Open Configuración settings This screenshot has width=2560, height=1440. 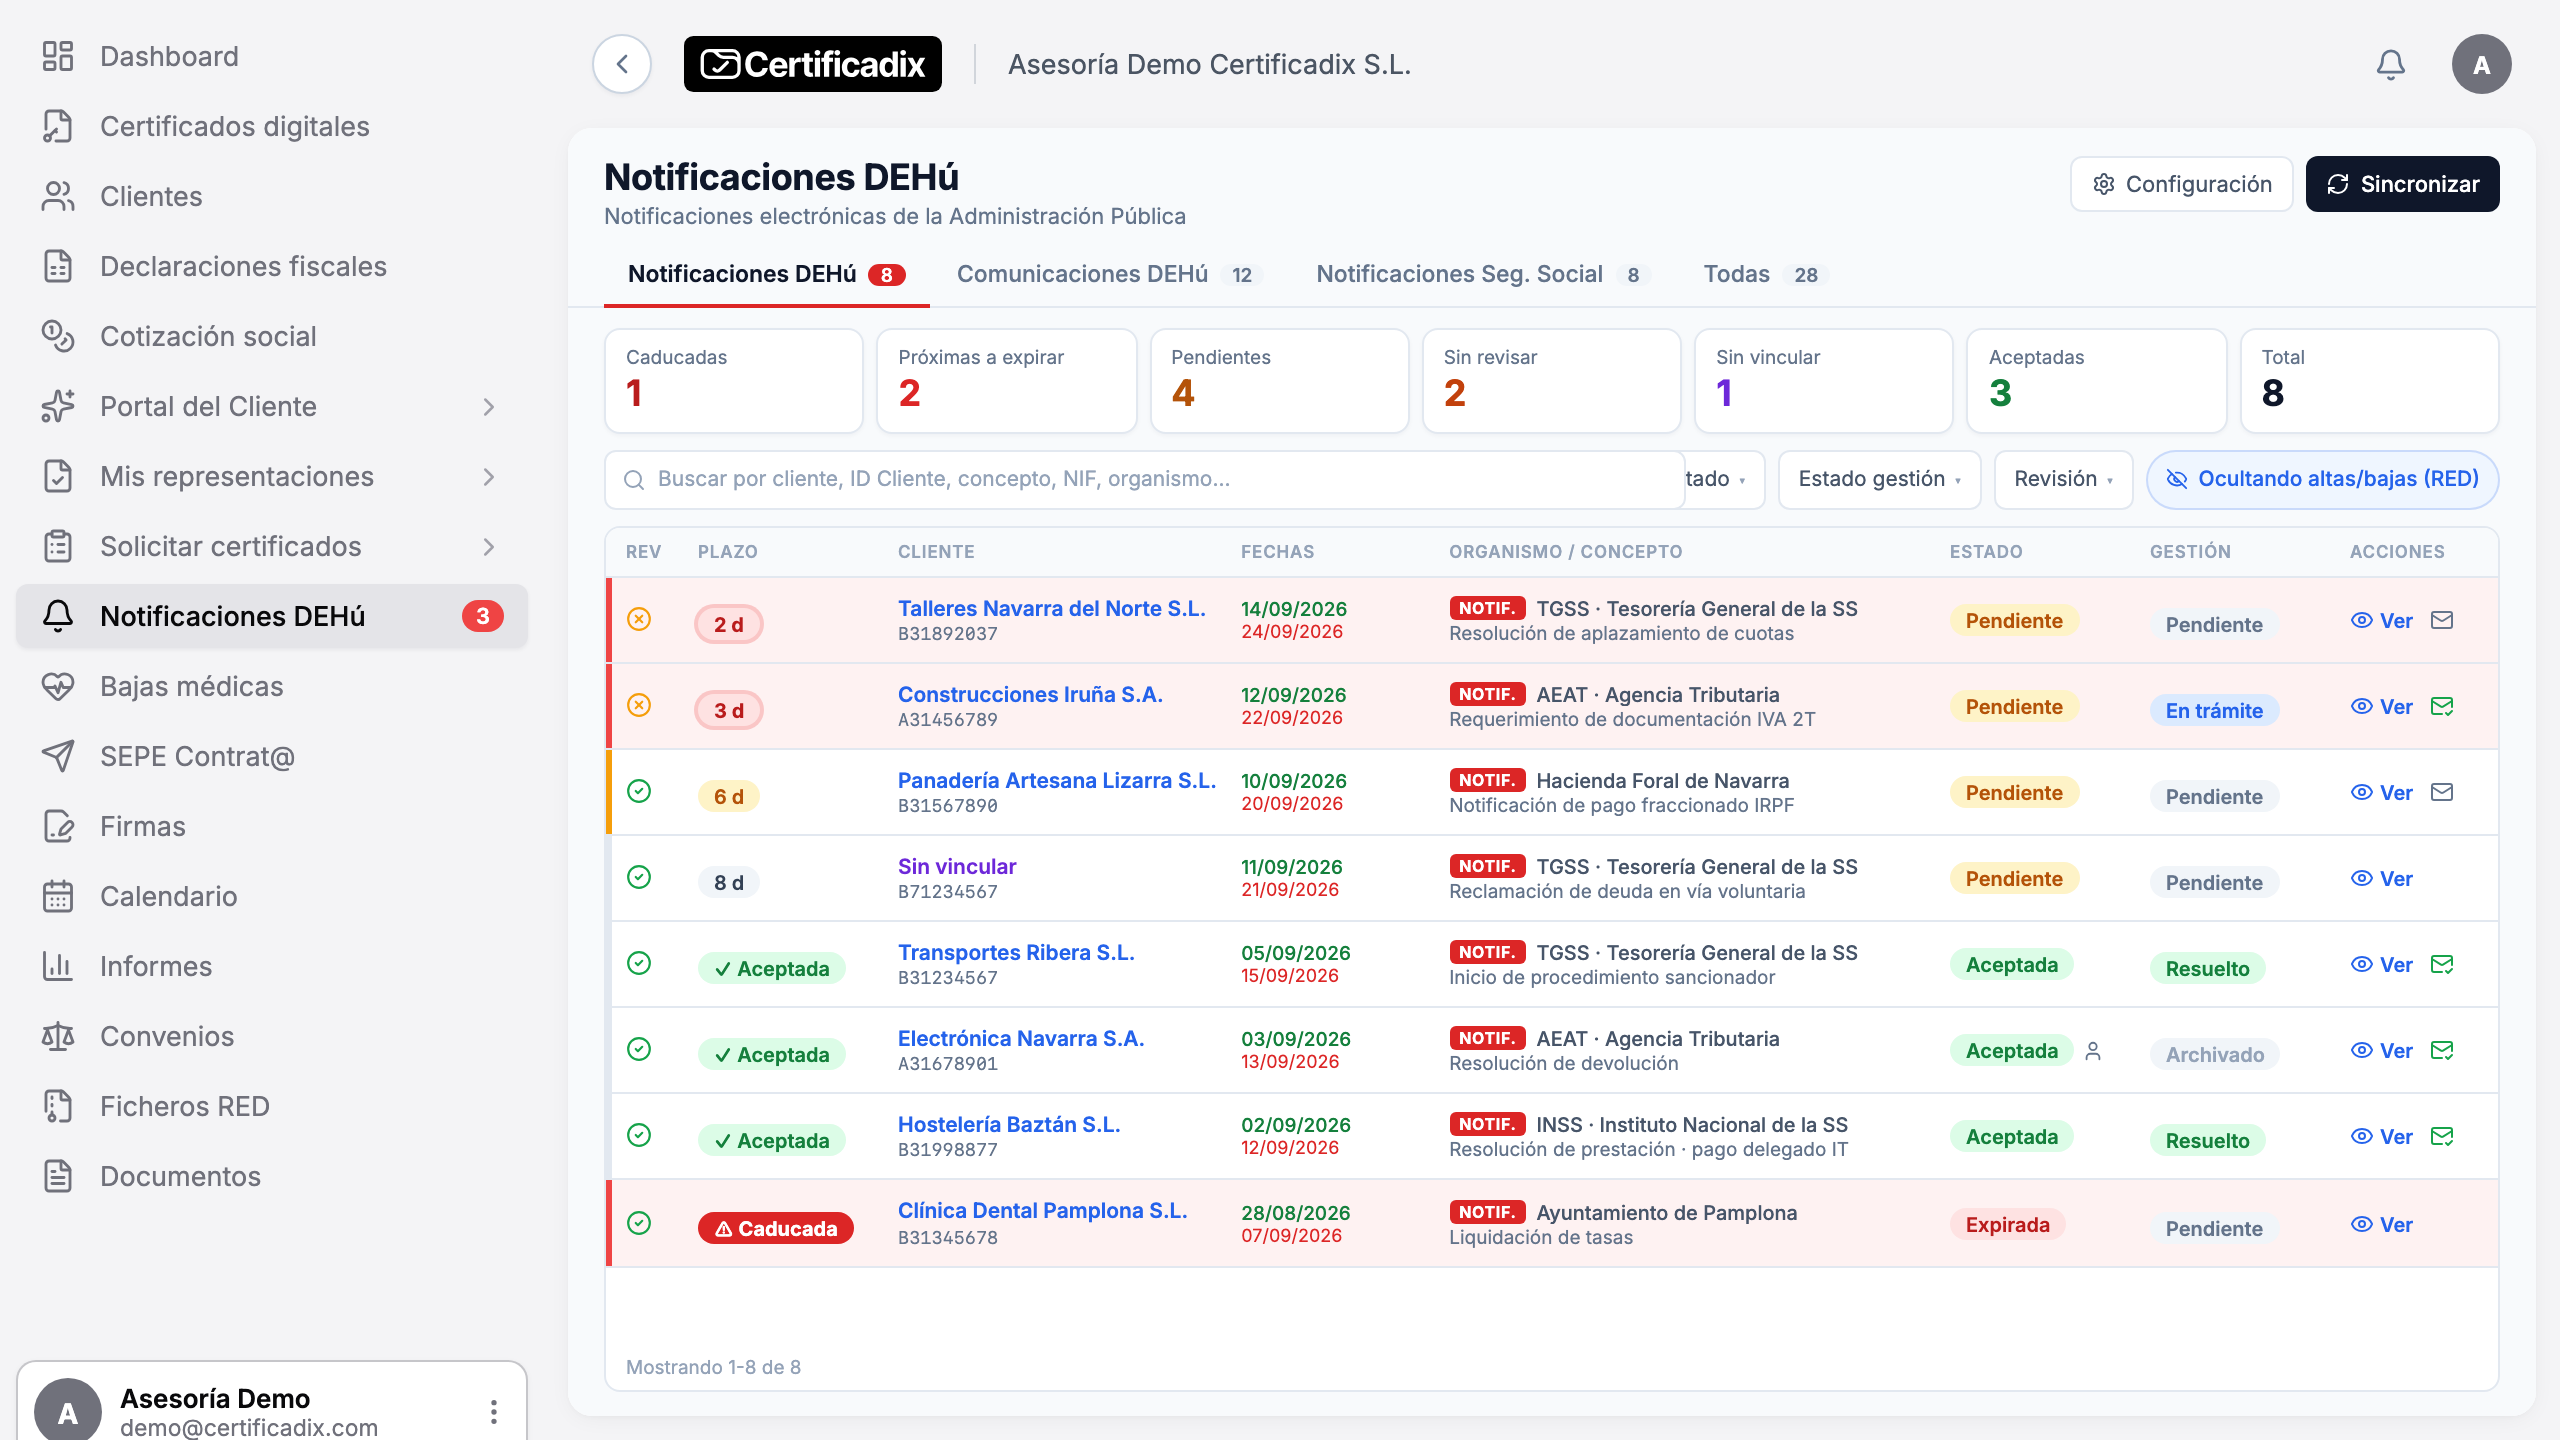point(2181,184)
